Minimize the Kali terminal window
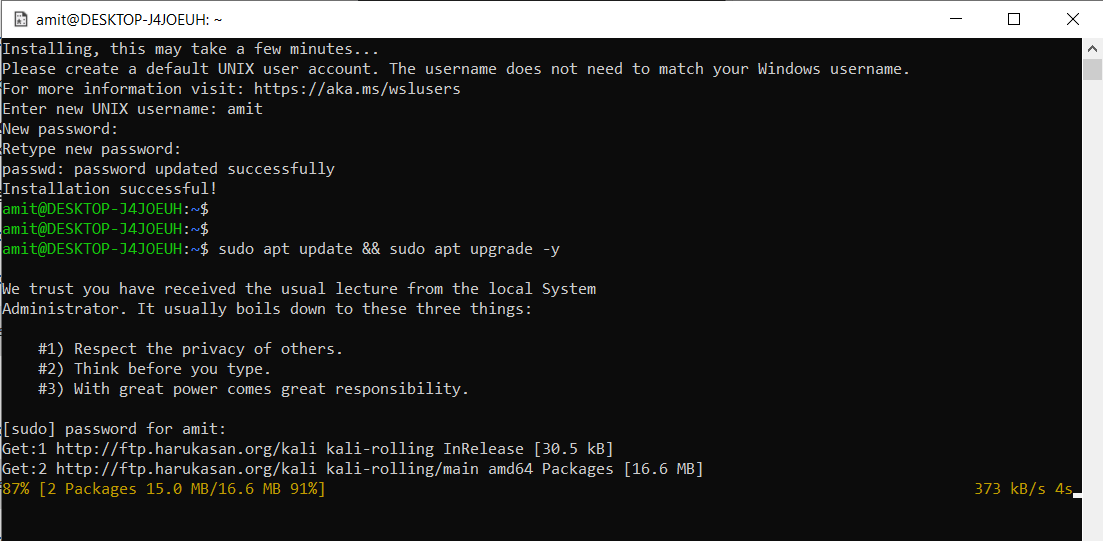Viewport: 1103px width, 541px height. pos(954,20)
